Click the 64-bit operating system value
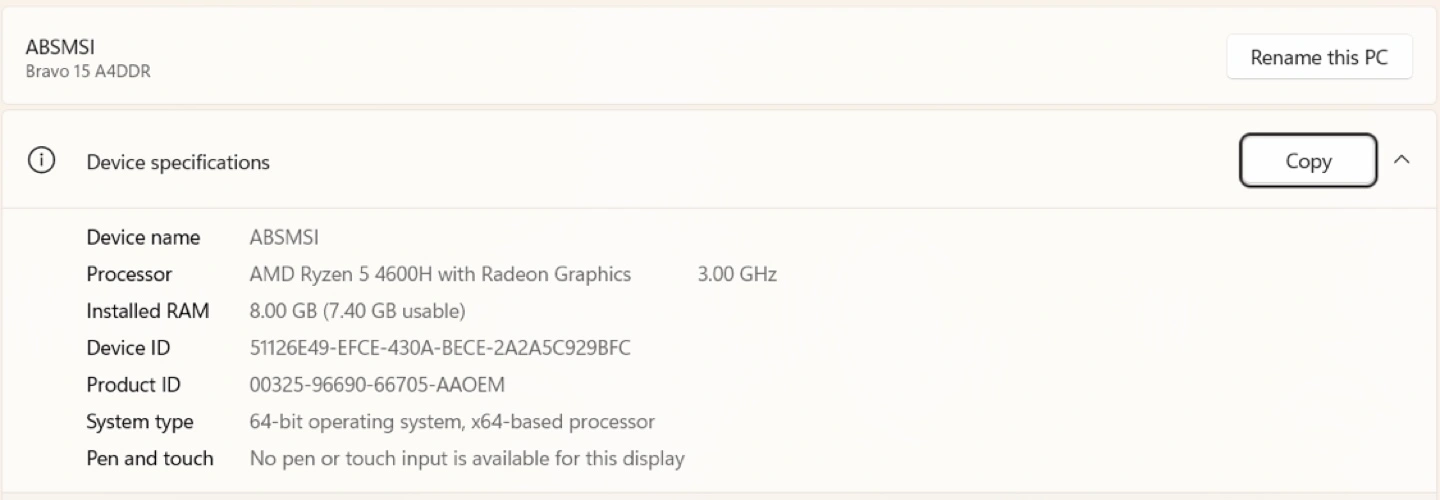The height and width of the screenshot is (500, 1440). point(452,422)
